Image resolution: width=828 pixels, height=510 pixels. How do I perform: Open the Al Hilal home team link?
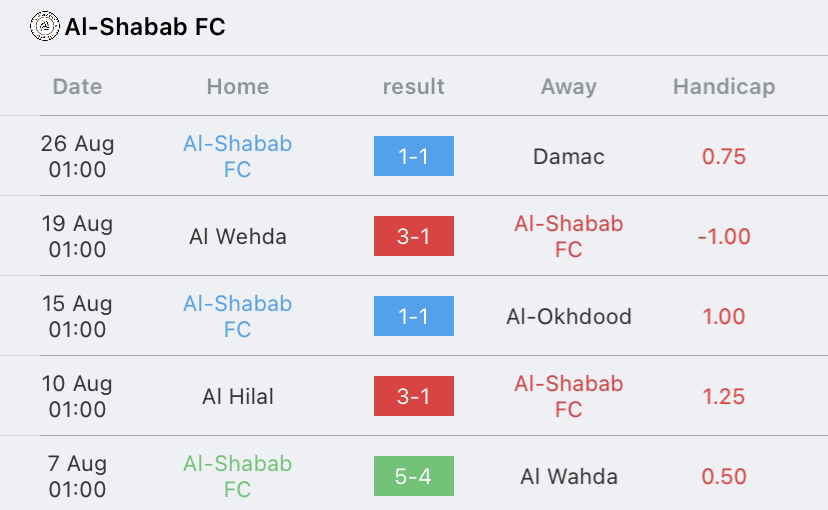(x=238, y=396)
